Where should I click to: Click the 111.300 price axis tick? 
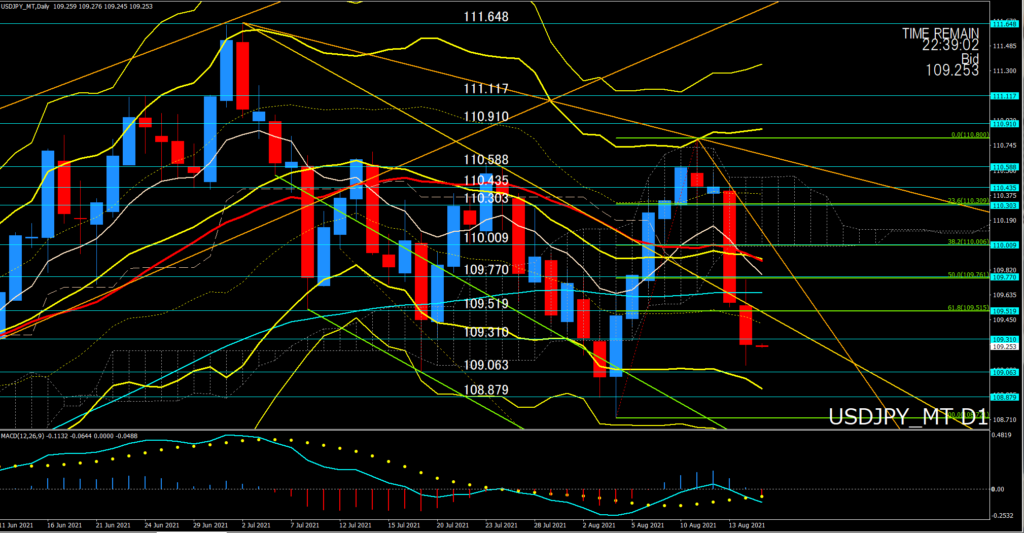click(1004, 71)
